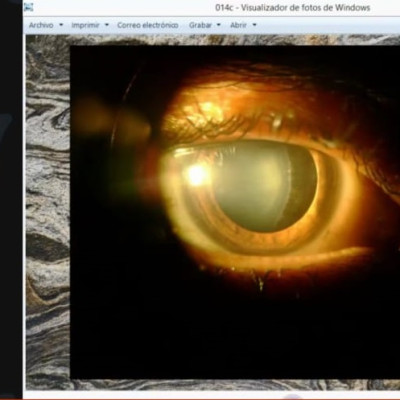Open the Abrir menu

238,25
